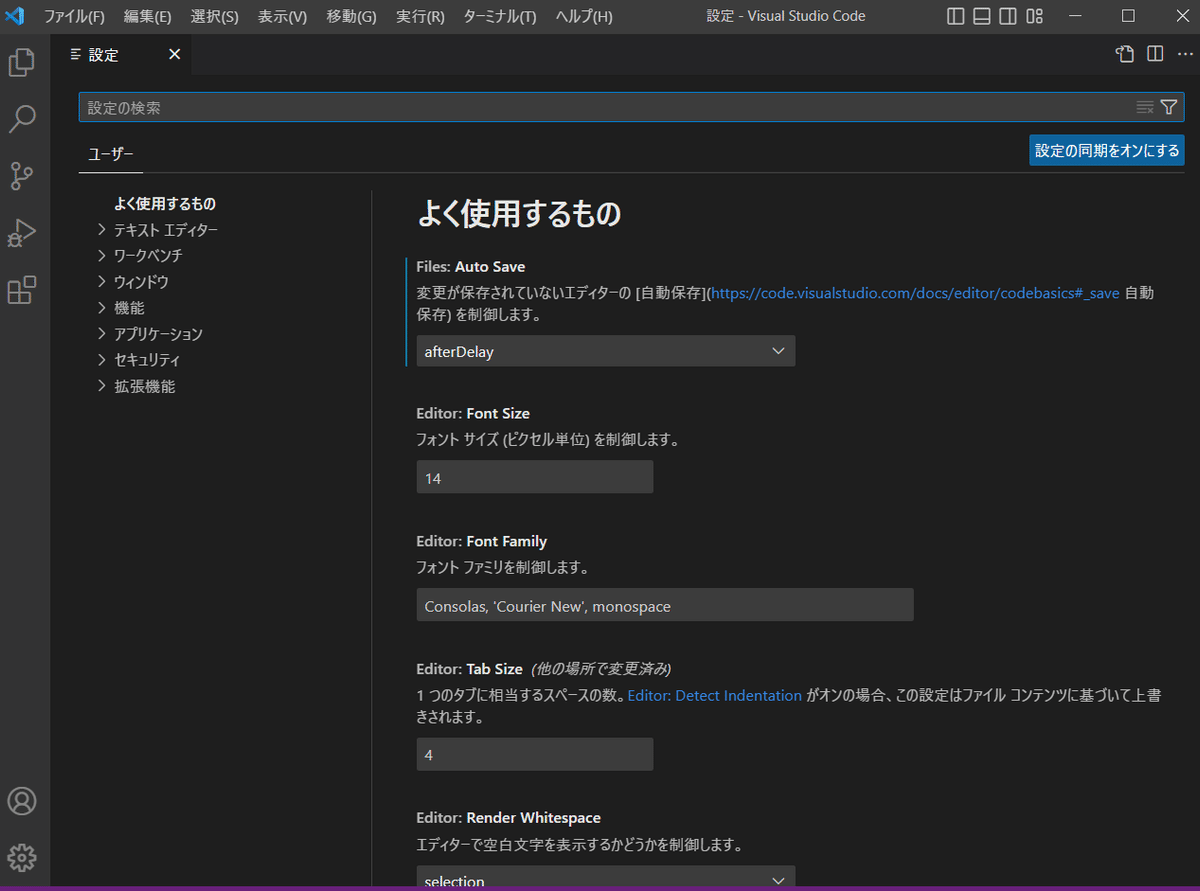Open ターミナル(T) menu
Screen dimensions: 1200x891
(500, 16)
